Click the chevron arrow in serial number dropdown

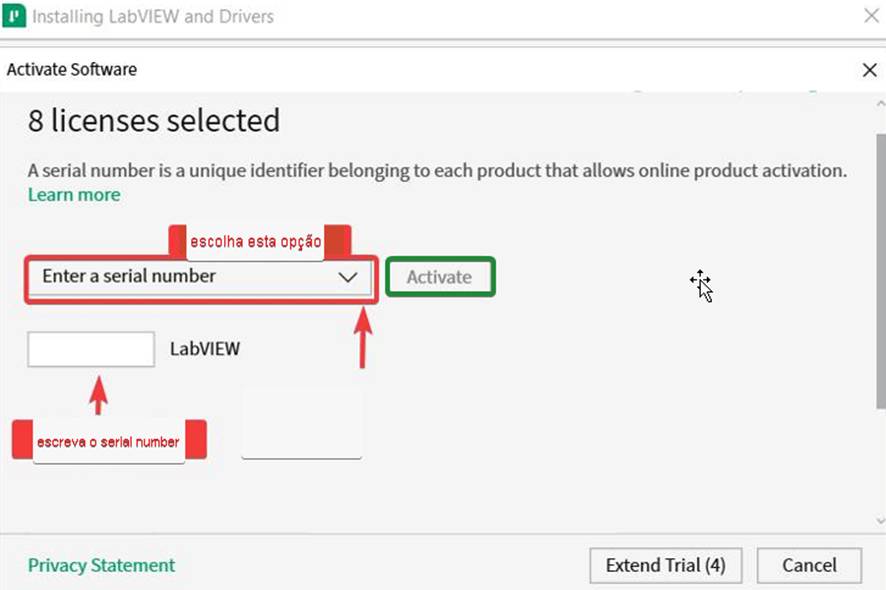[x=348, y=277]
